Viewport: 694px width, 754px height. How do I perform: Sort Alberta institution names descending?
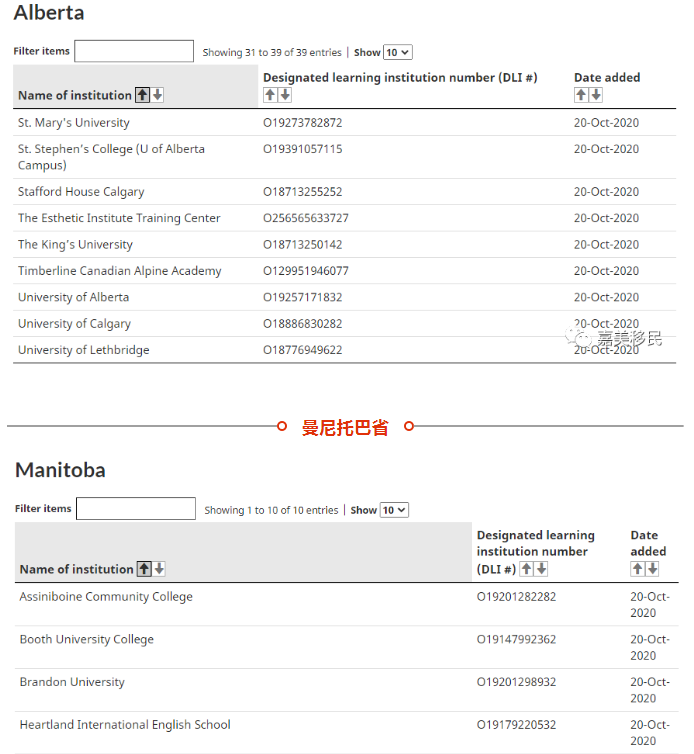[158, 95]
